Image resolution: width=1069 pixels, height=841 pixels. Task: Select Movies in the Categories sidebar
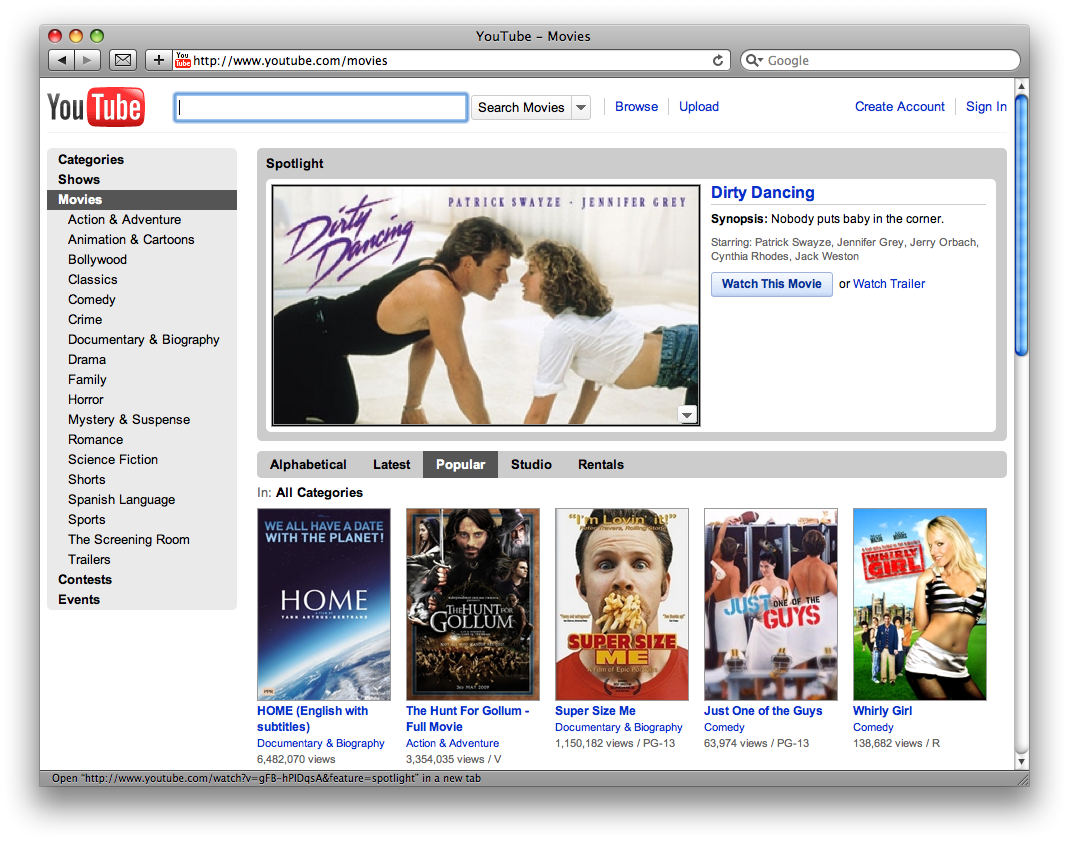pos(142,200)
